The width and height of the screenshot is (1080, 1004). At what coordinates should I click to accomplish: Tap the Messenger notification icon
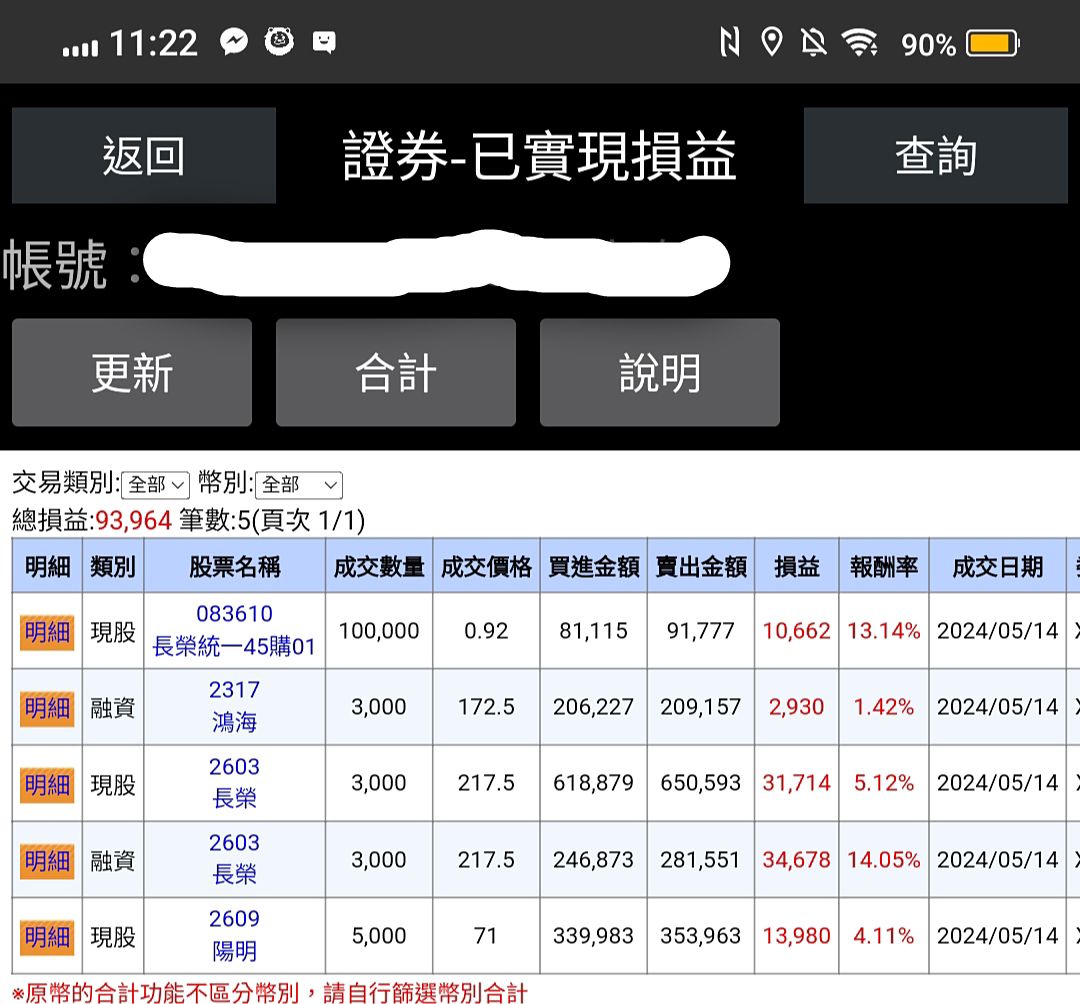click(x=234, y=42)
